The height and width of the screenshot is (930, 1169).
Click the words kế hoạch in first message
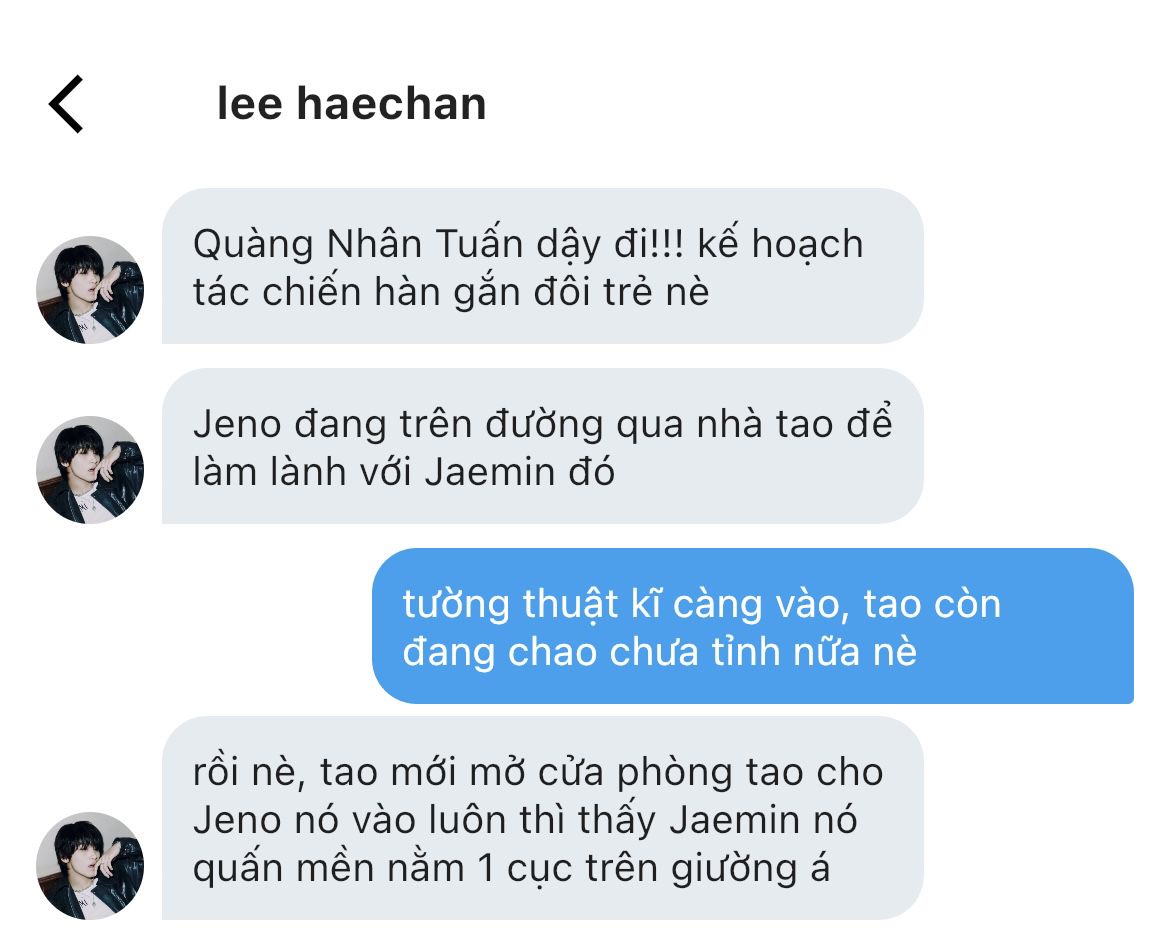781,245
